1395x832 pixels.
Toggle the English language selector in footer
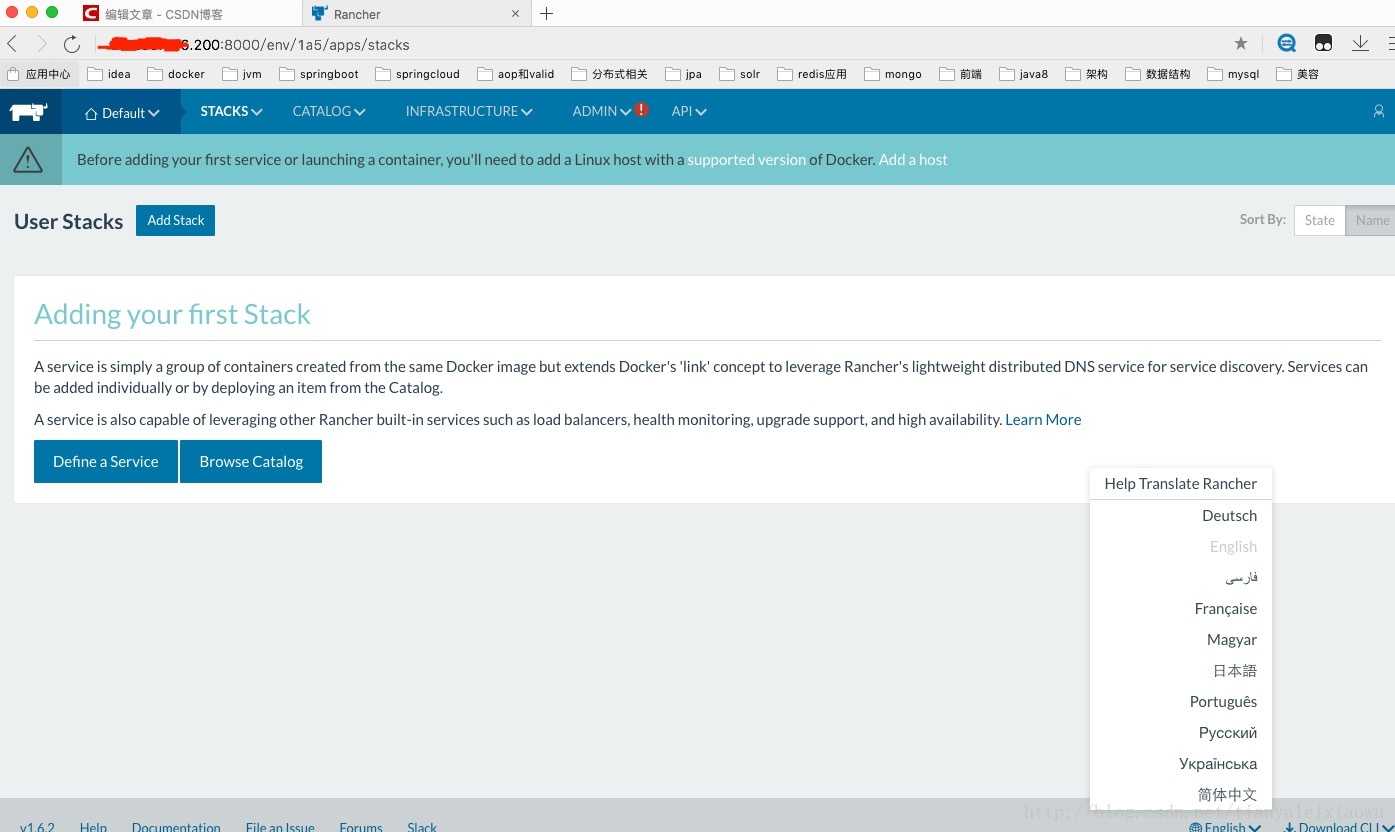click(x=1225, y=826)
